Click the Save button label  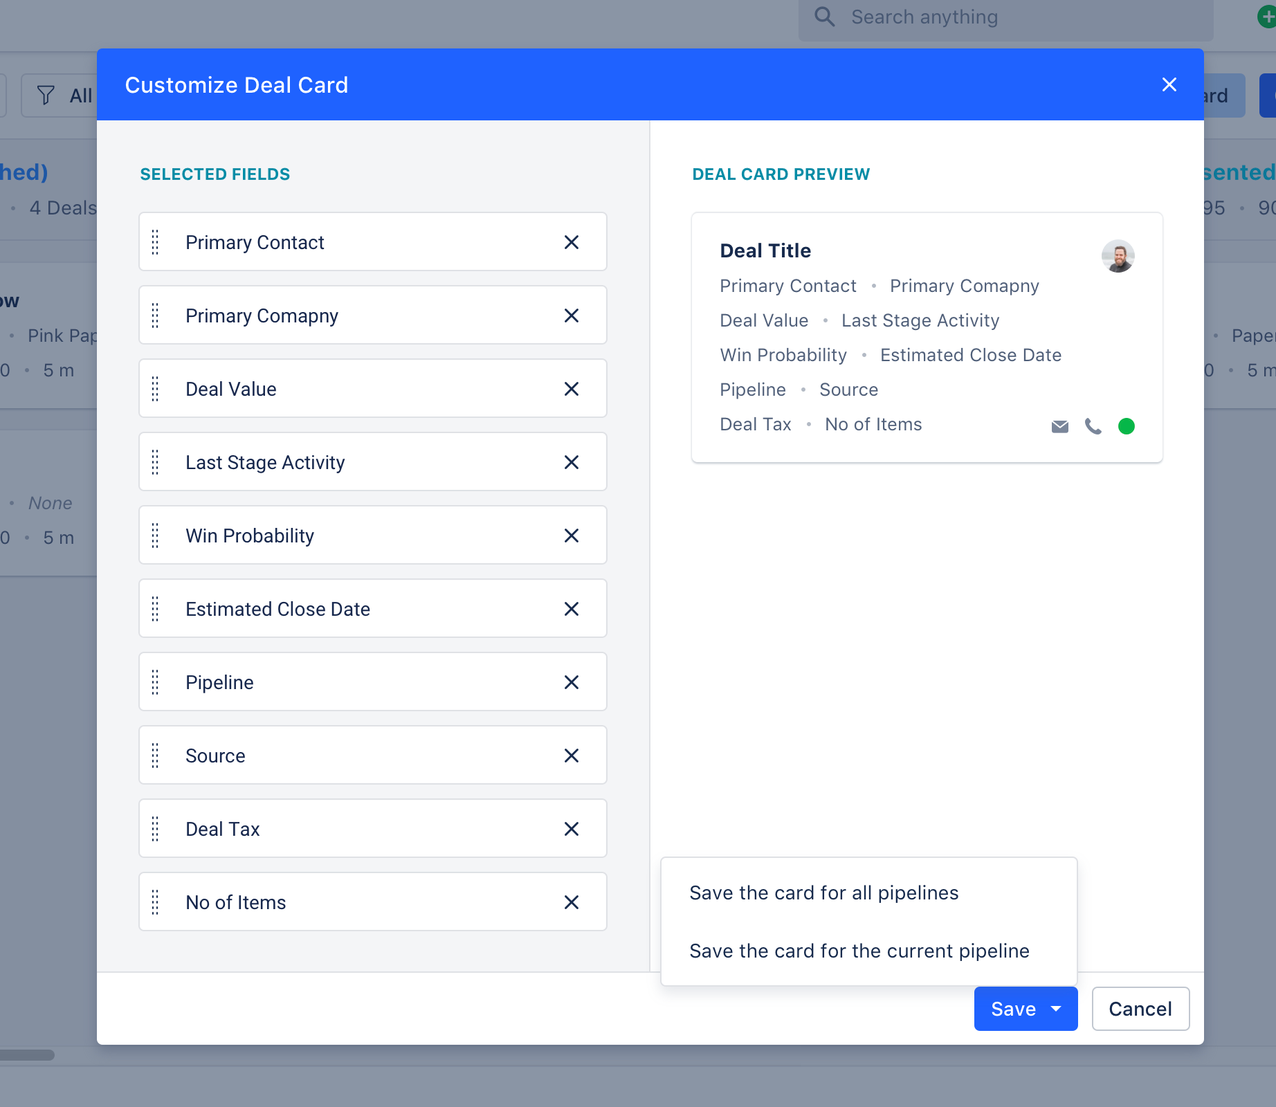point(1013,1009)
